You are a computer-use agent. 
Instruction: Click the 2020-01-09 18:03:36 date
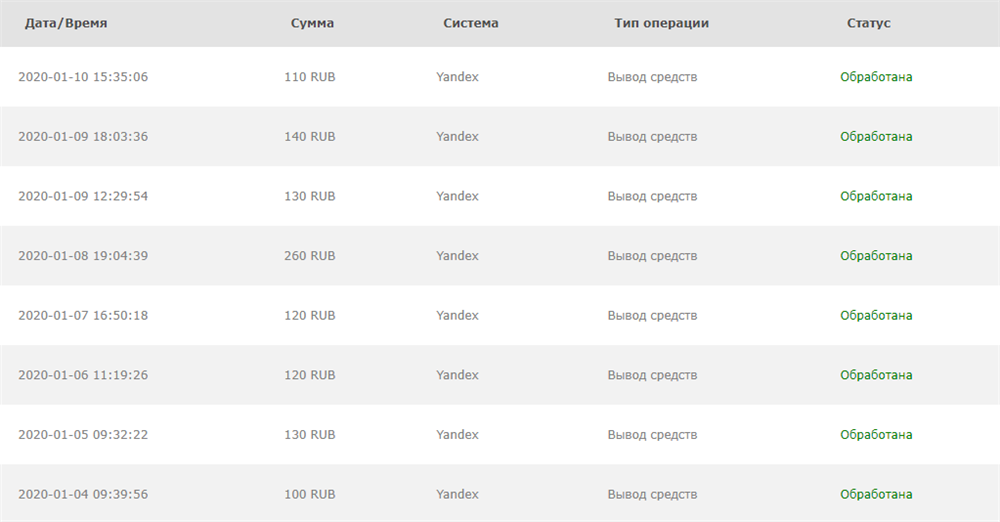[x=83, y=137]
